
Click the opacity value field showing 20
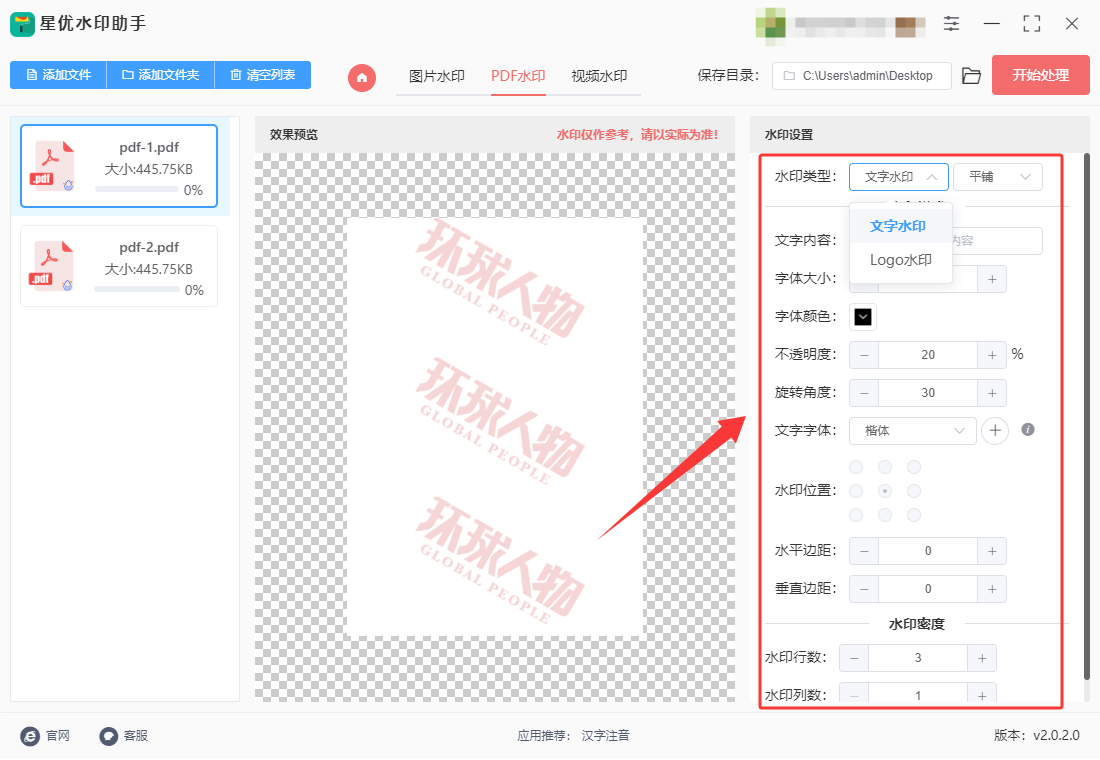point(928,355)
